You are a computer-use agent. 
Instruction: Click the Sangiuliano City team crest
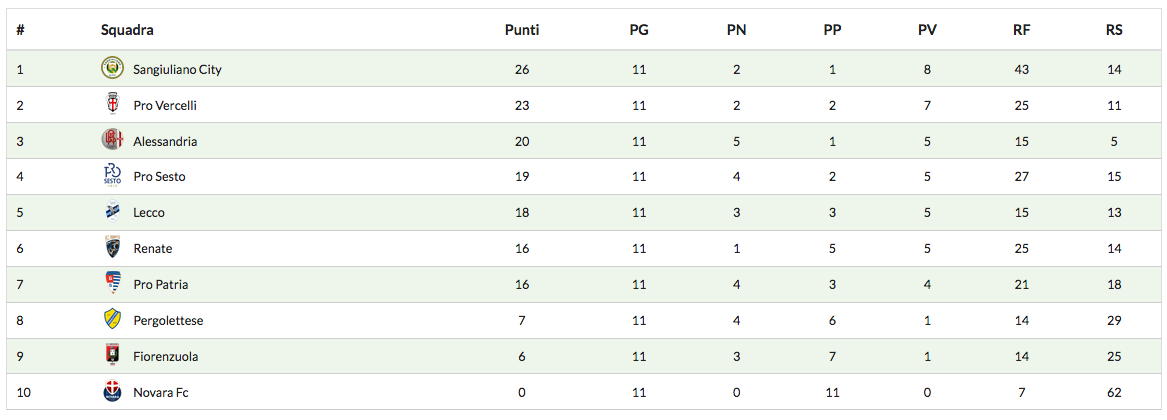pyautogui.click(x=112, y=69)
